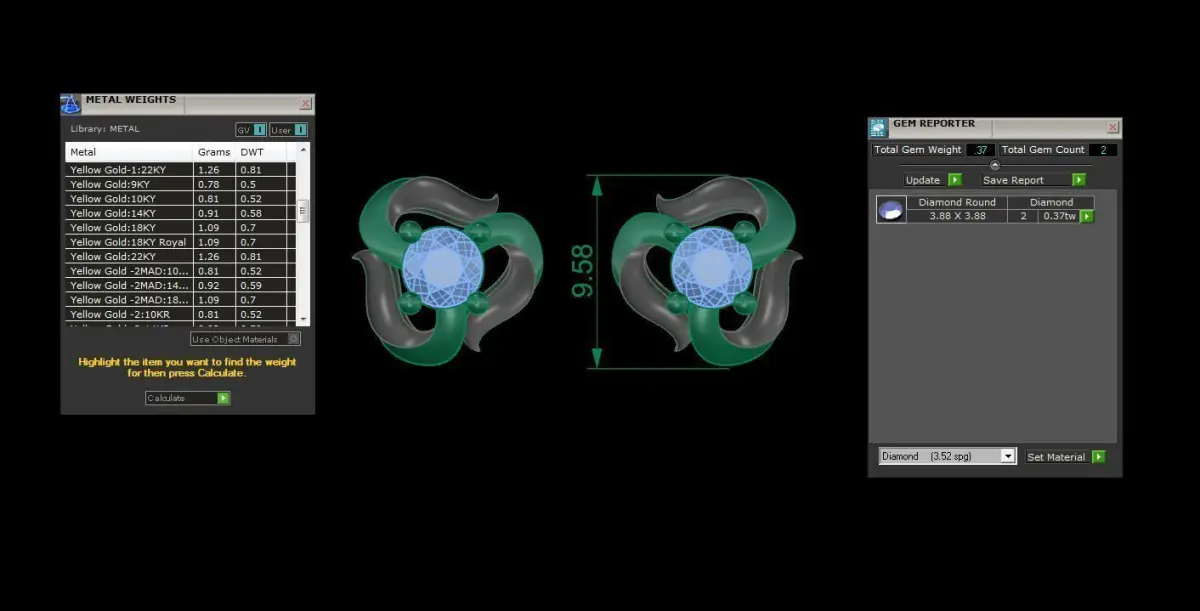Click the Diamond Round cell in gem table
1200x611 pixels.
957,202
